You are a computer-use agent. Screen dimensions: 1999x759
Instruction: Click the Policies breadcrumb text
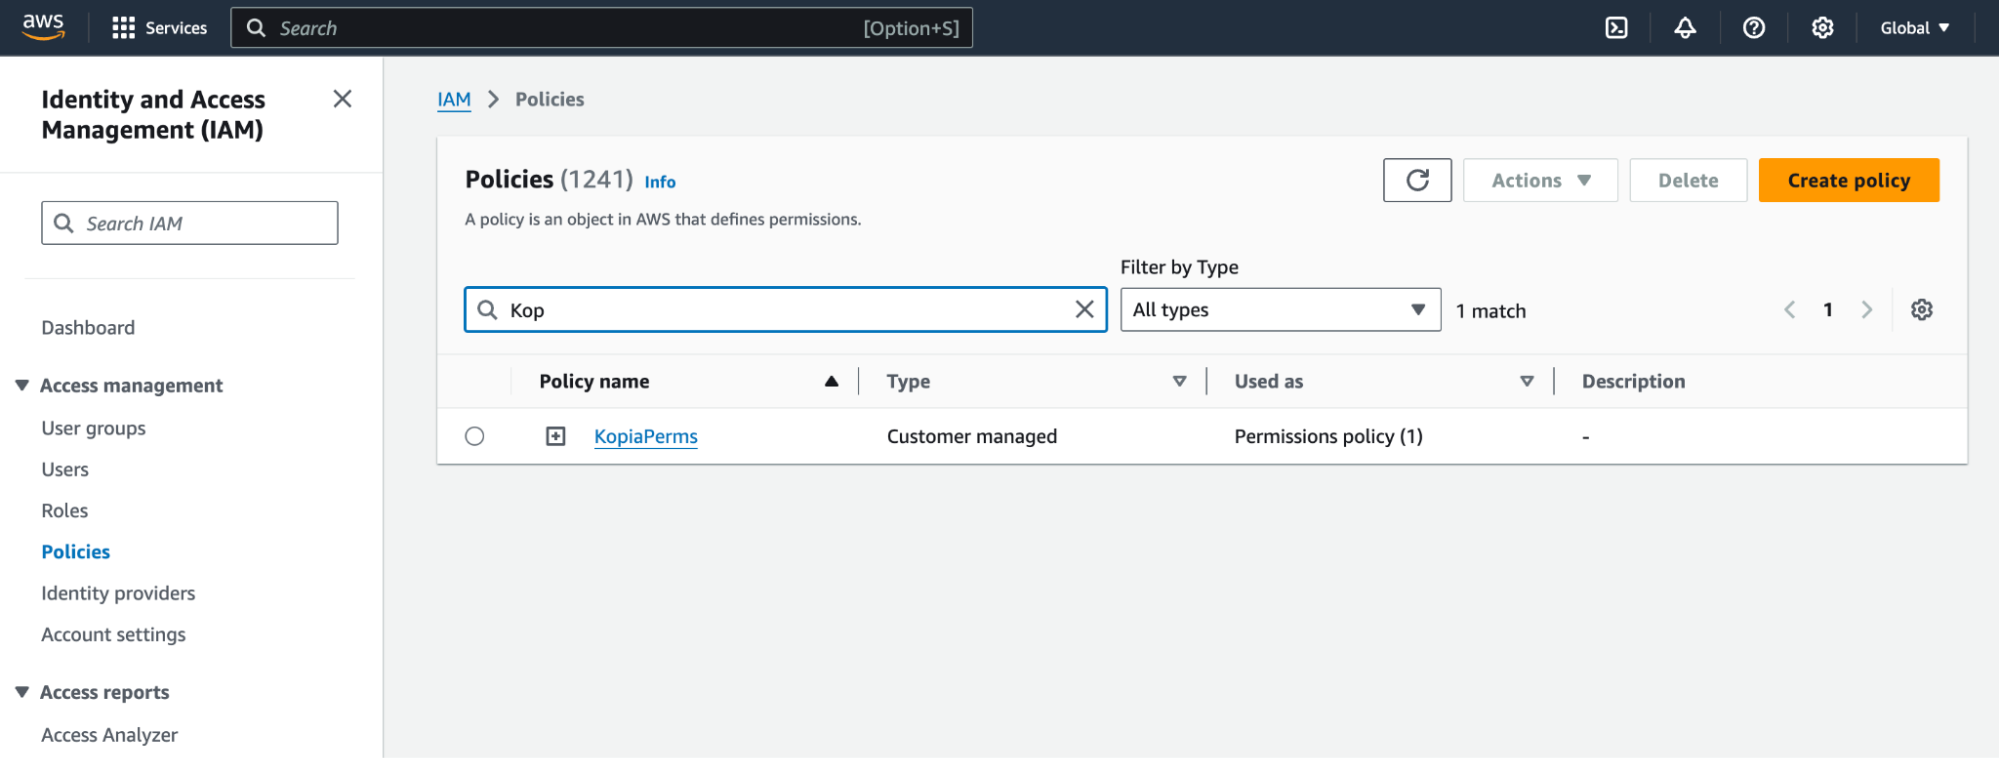coord(550,99)
